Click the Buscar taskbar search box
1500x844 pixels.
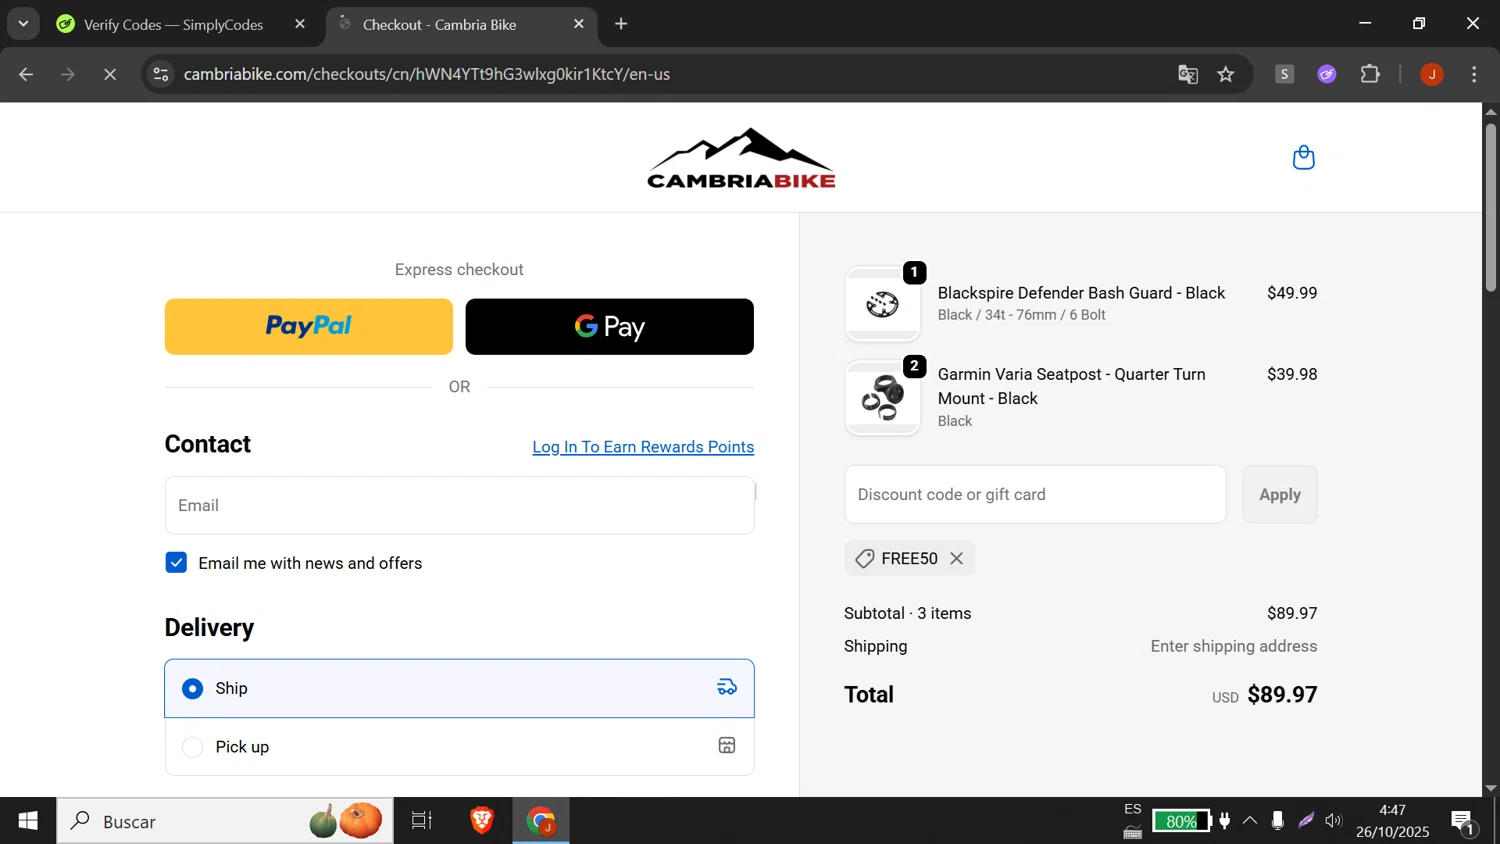(x=225, y=821)
